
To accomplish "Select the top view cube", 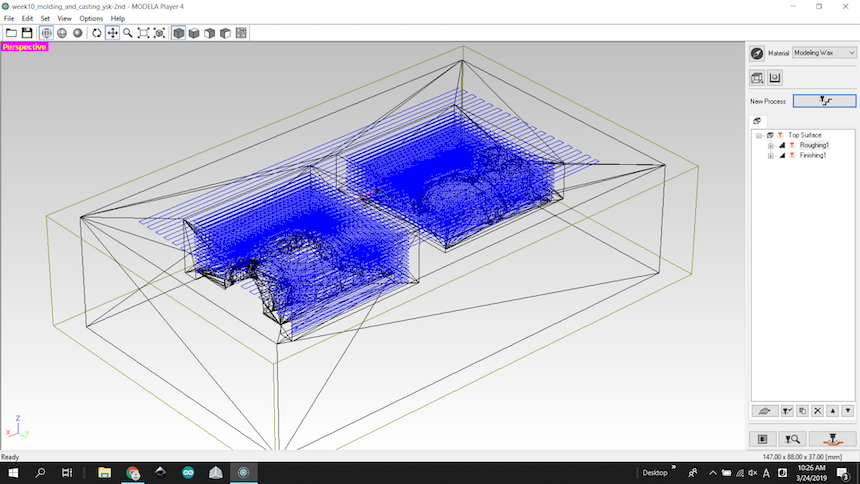I will click(194, 33).
